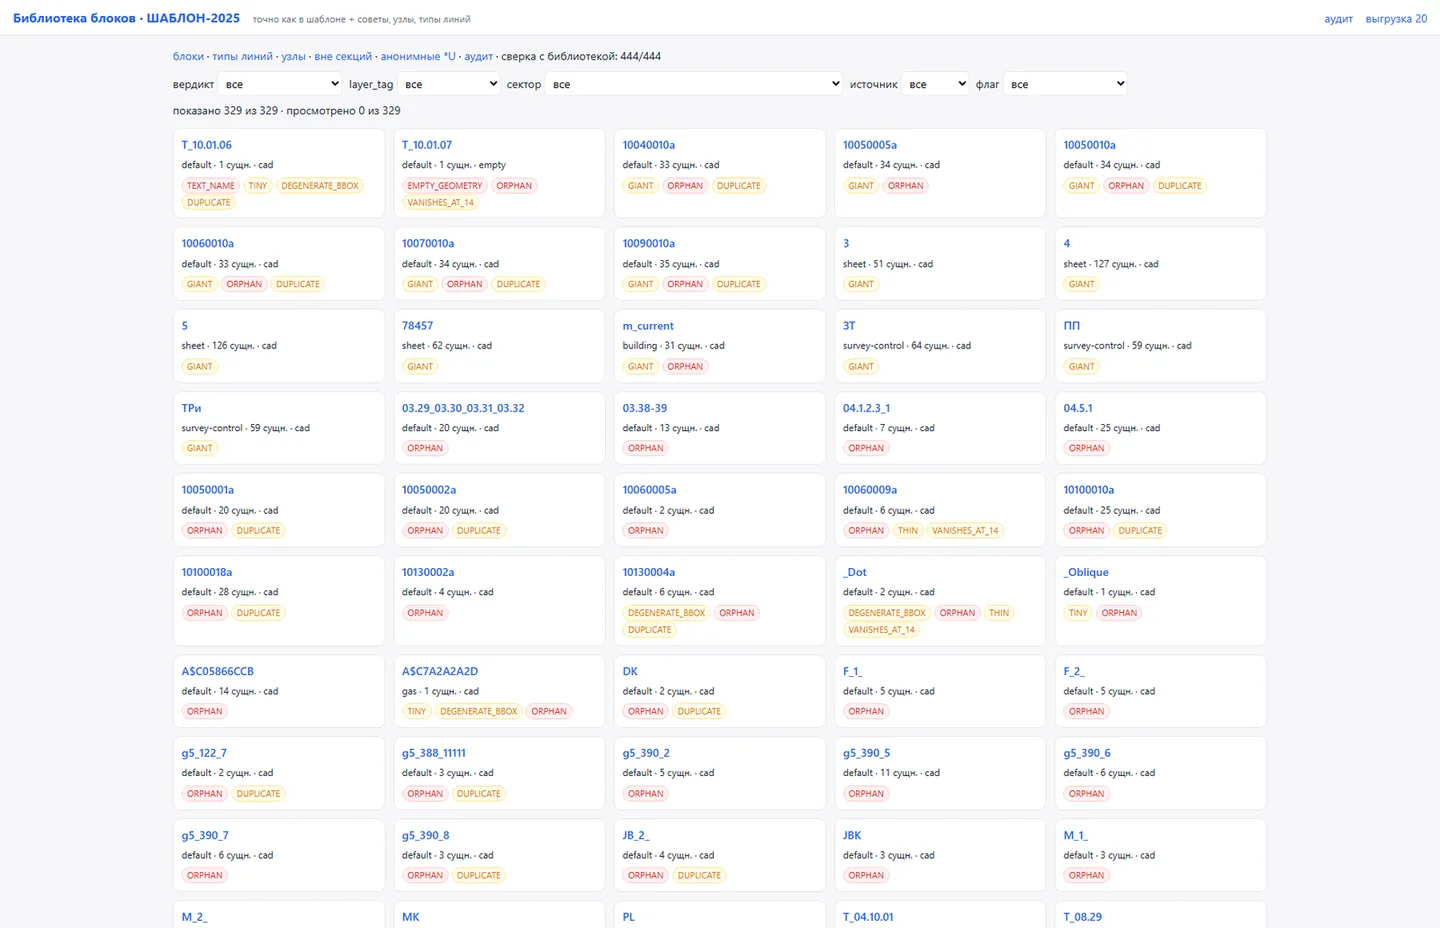Screen dimensions: 1440x928
Task: Open survey-control block ПП
Action: coord(1071,326)
